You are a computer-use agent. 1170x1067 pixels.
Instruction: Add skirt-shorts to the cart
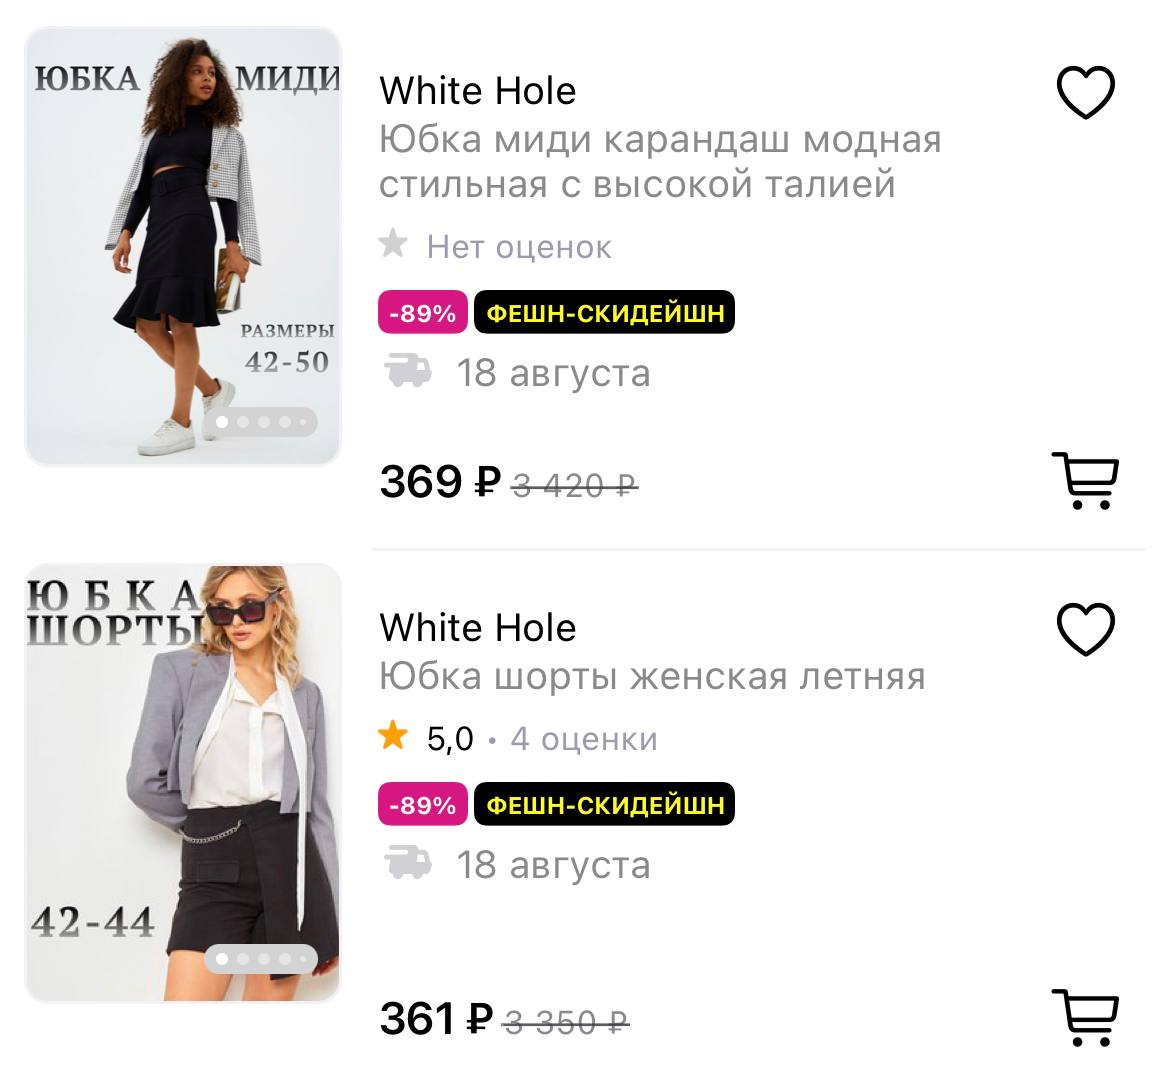[1084, 1017]
